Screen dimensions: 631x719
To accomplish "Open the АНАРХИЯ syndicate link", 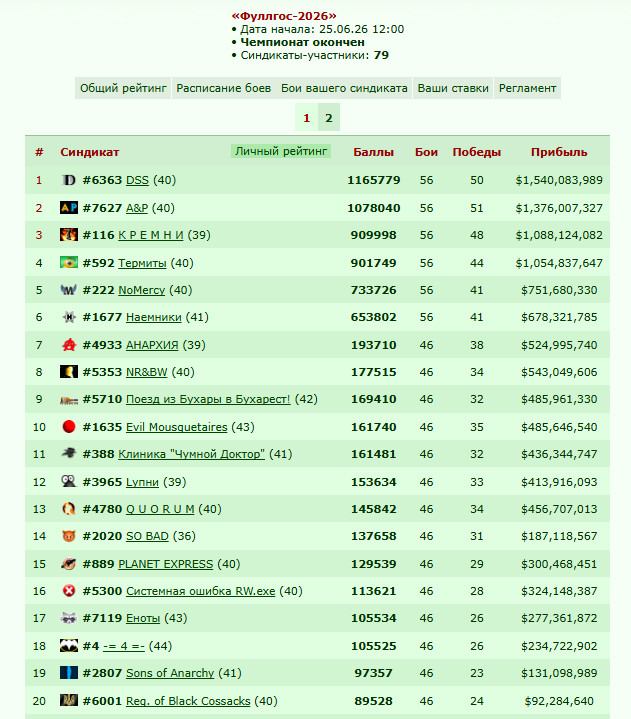I will click(x=152, y=345).
